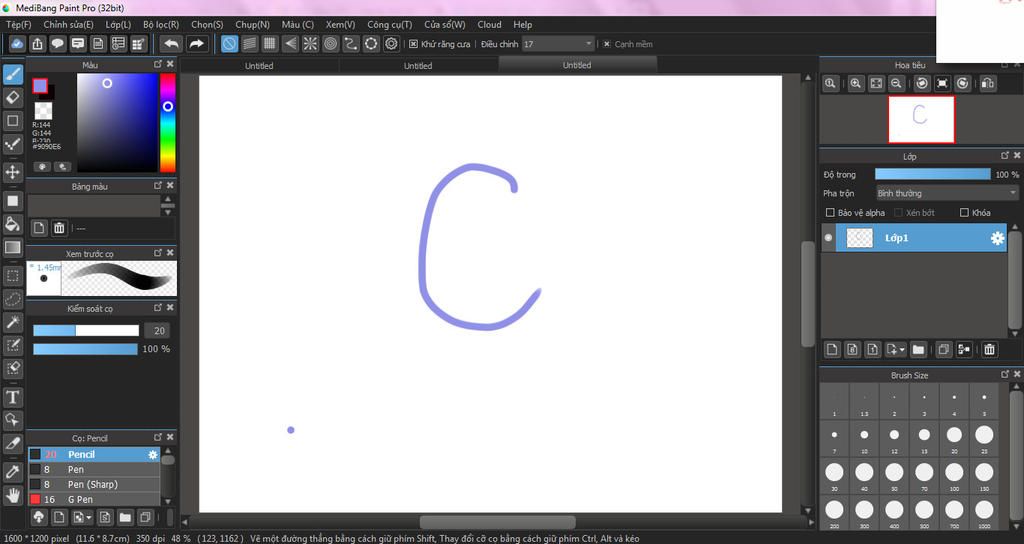
Task: Enable parallel lines snap guide
Action: tap(249, 44)
